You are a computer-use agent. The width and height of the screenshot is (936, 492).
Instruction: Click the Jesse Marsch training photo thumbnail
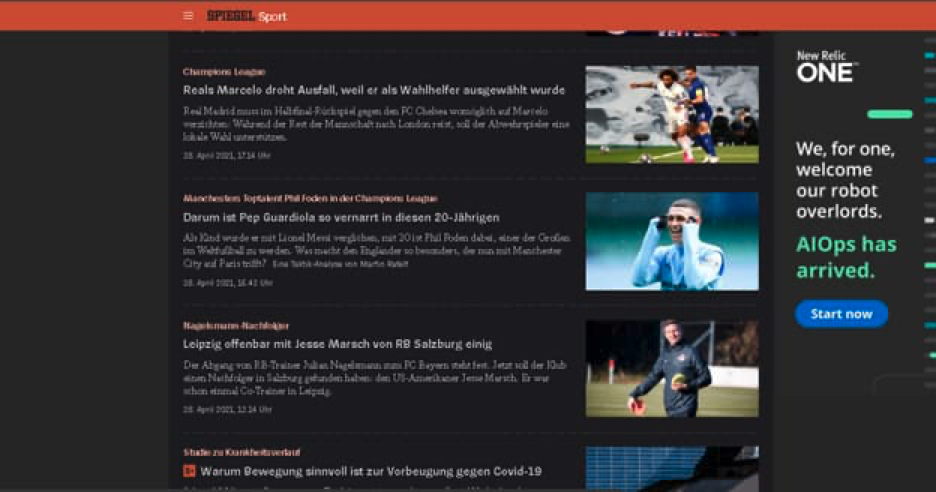tap(672, 368)
